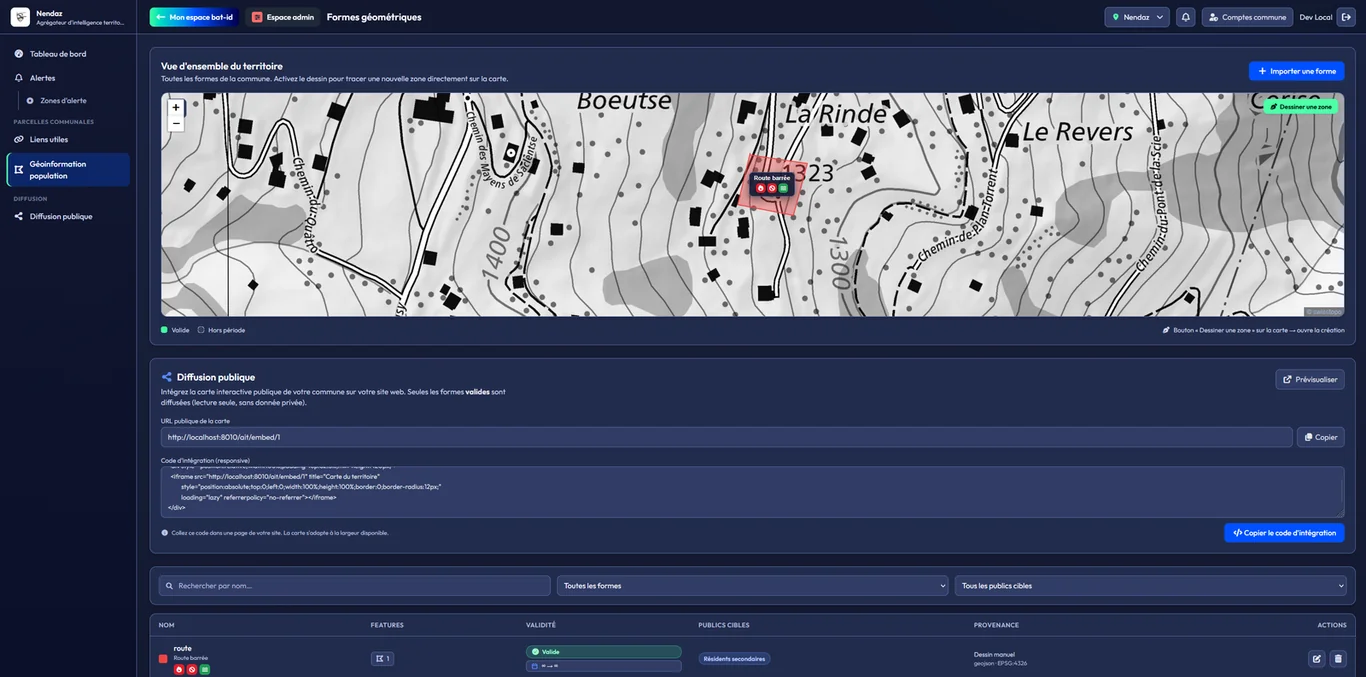
Task: Click the green icon in route row
Action: point(205,669)
